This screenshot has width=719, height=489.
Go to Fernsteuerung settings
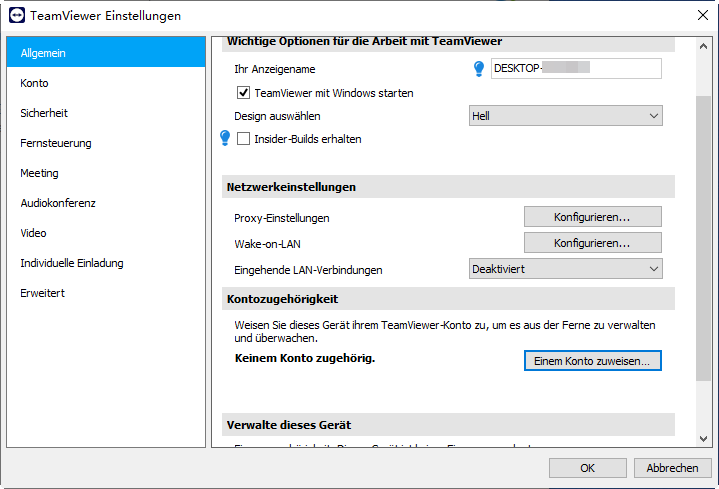[106, 143]
